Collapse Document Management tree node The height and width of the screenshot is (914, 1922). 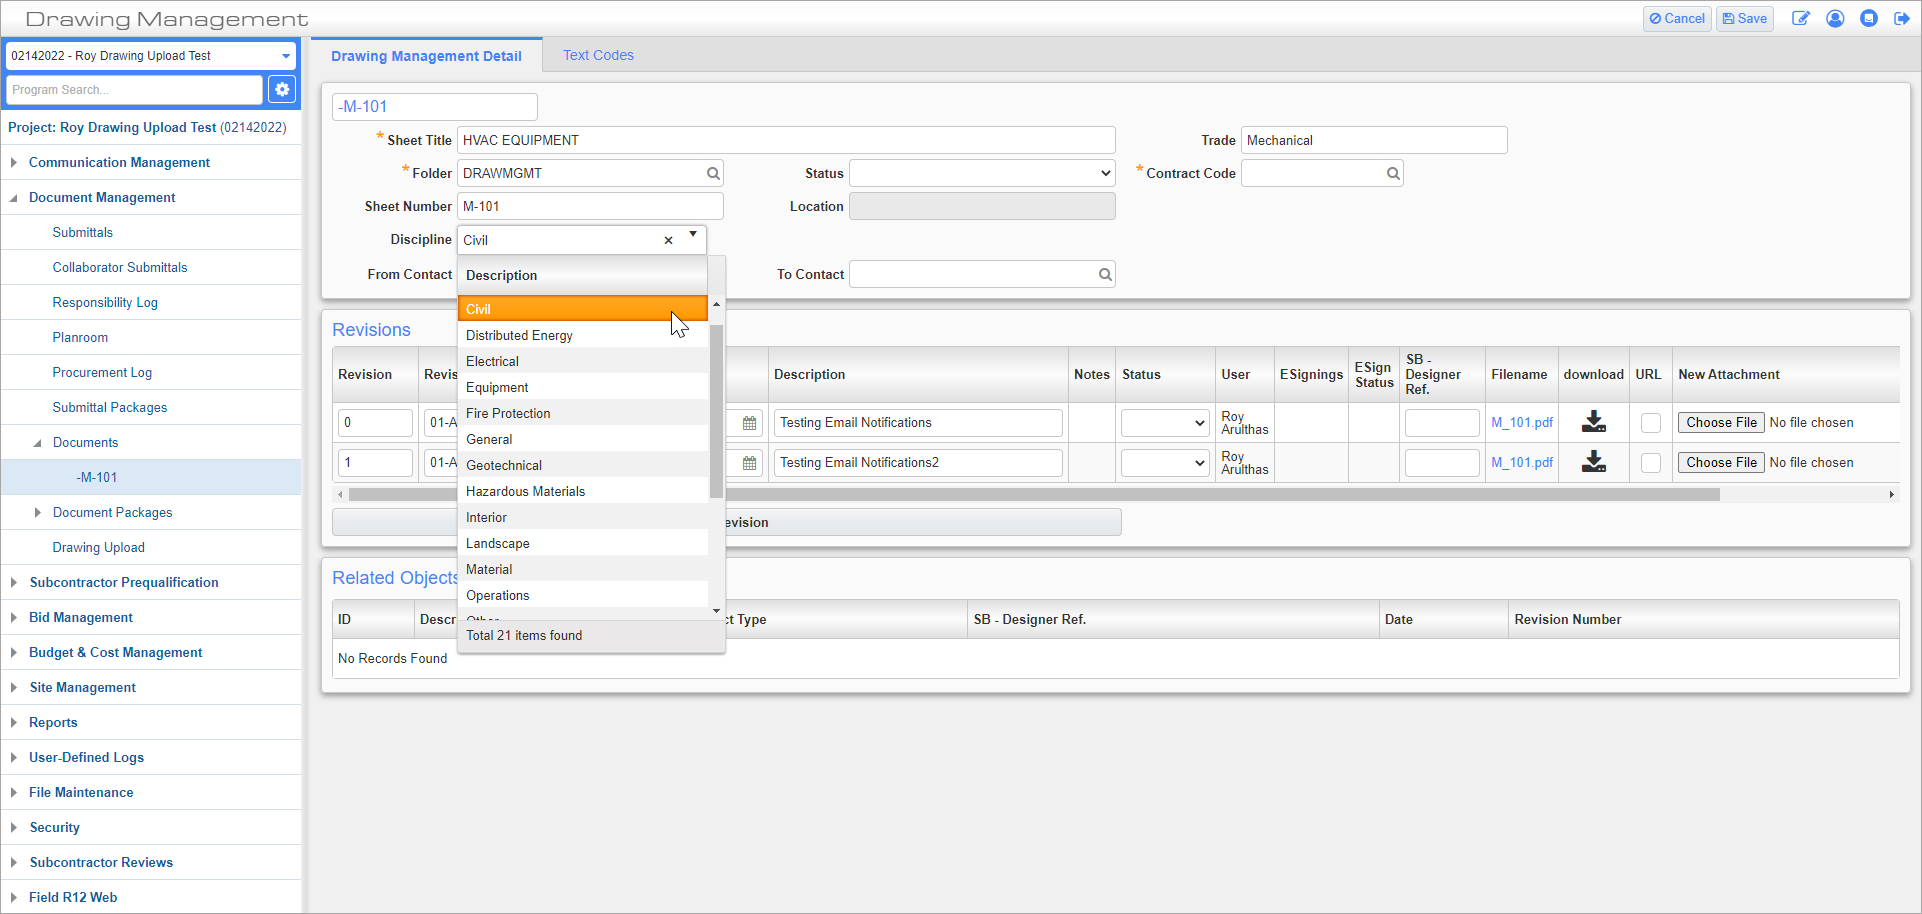(x=14, y=198)
